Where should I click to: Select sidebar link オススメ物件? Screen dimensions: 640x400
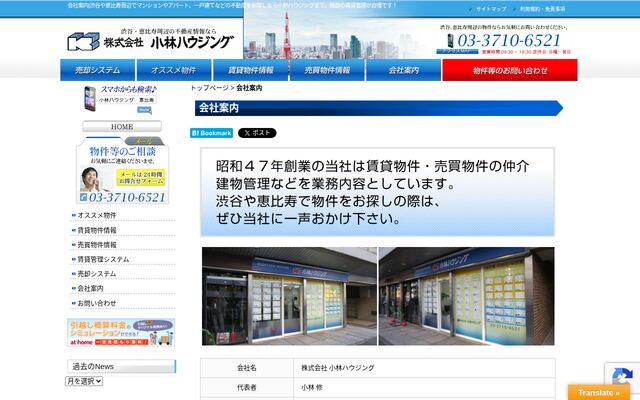coord(97,215)
